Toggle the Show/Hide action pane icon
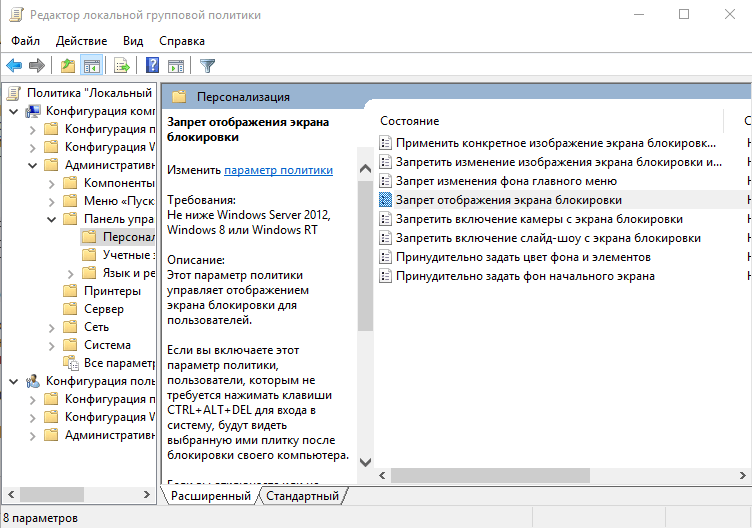This screenshot has width=752, height=528. pyautogui.click(x=176, y=66)
